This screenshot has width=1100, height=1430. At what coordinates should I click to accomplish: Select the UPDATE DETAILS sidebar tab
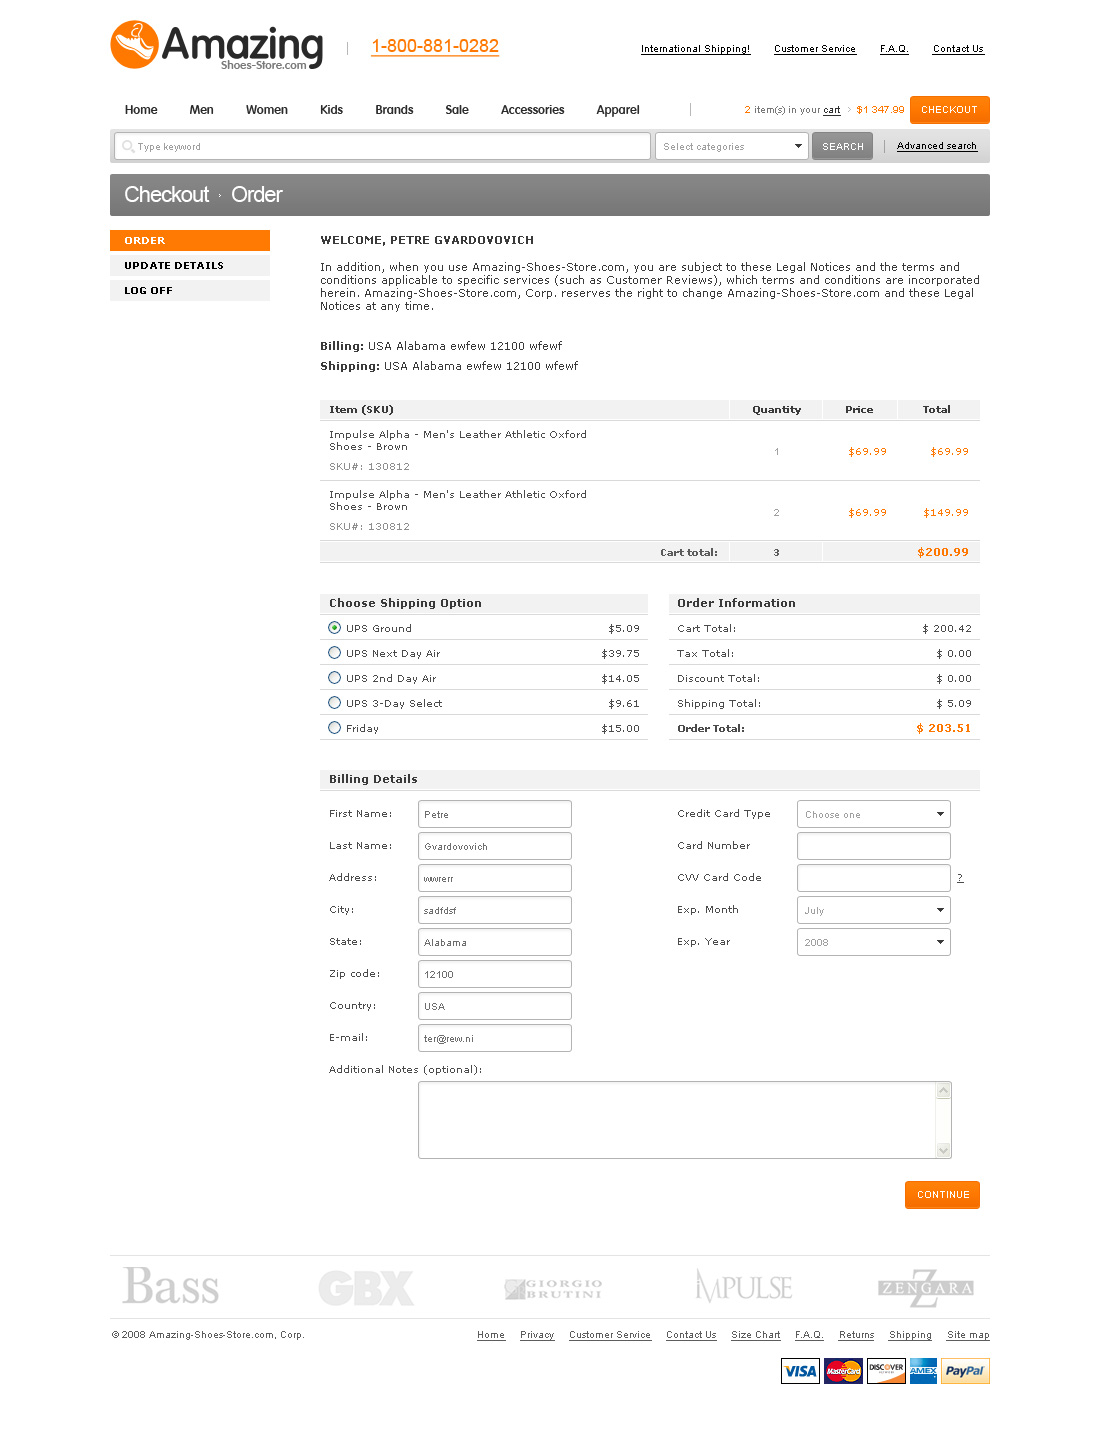click(x=190, y=266)
